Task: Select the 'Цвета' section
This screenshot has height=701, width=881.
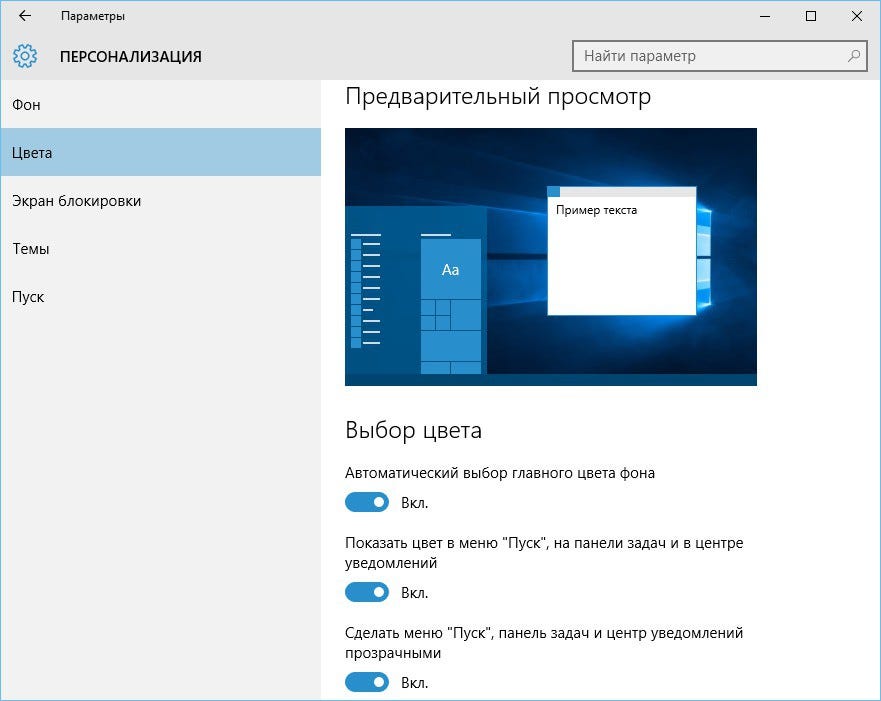Action: click(161, 152)
